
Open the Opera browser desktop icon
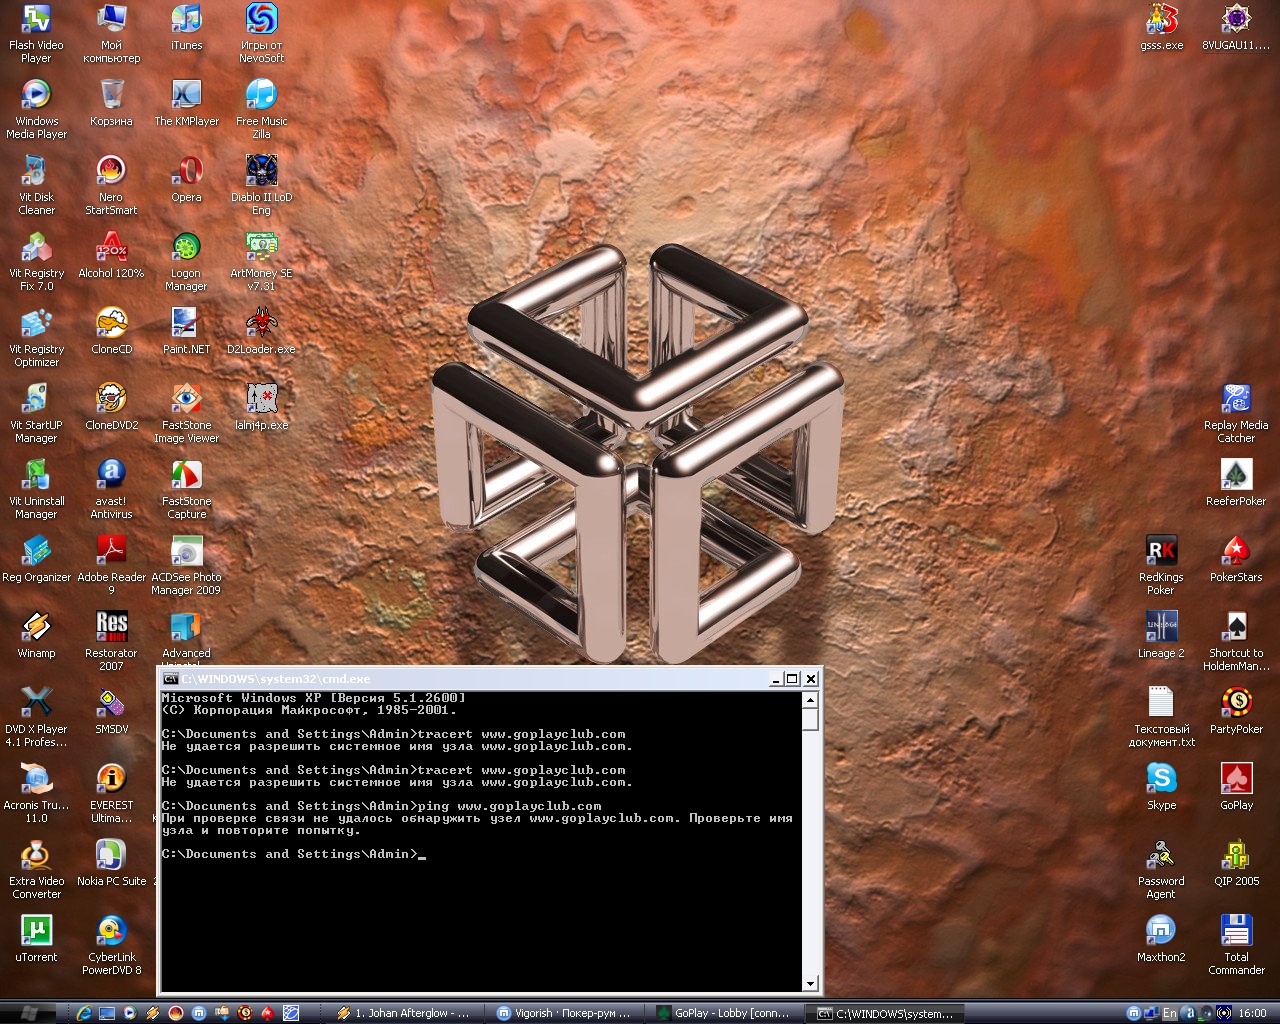[x=186, y=172]
